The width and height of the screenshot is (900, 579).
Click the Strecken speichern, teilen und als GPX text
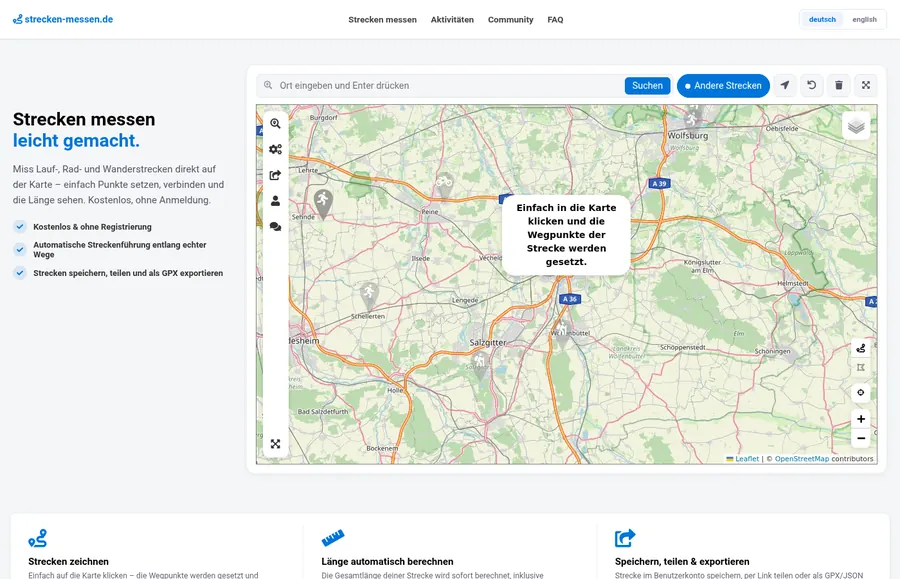[128, 273]
